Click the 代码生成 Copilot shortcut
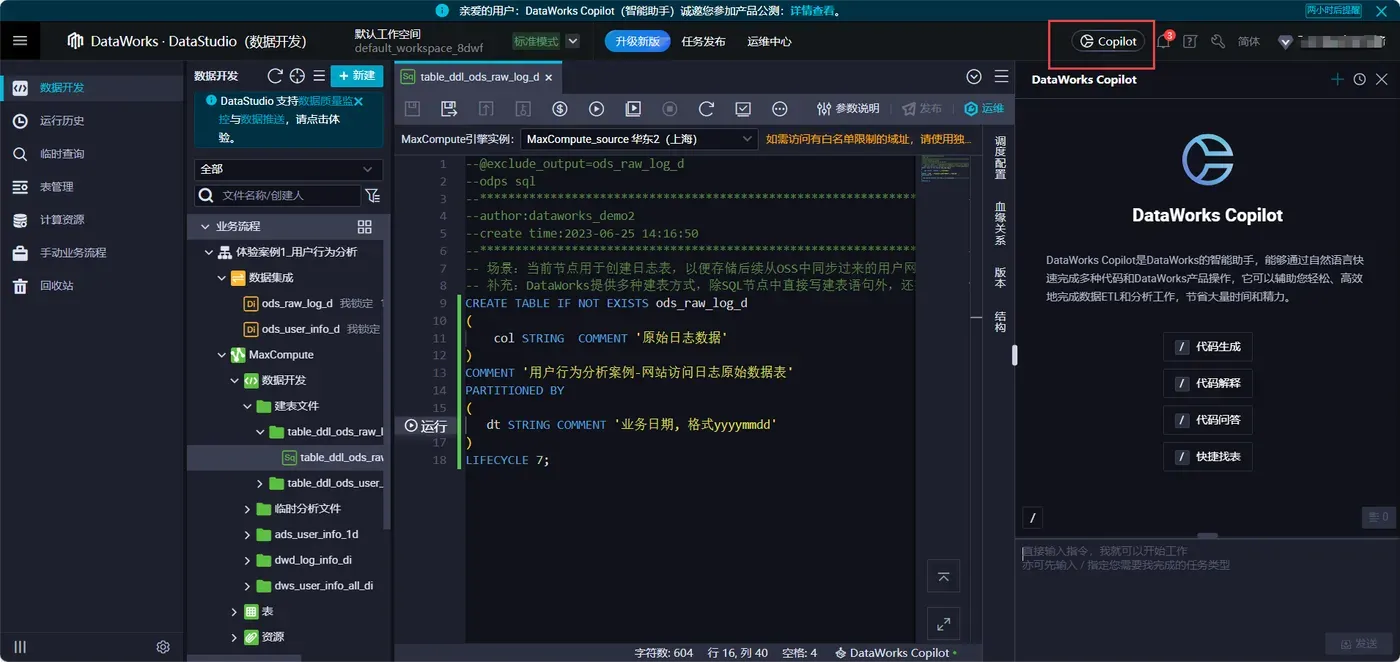Image resolution: width=1400 pixels, height=662 pixels. click(x=1208, y=347)
